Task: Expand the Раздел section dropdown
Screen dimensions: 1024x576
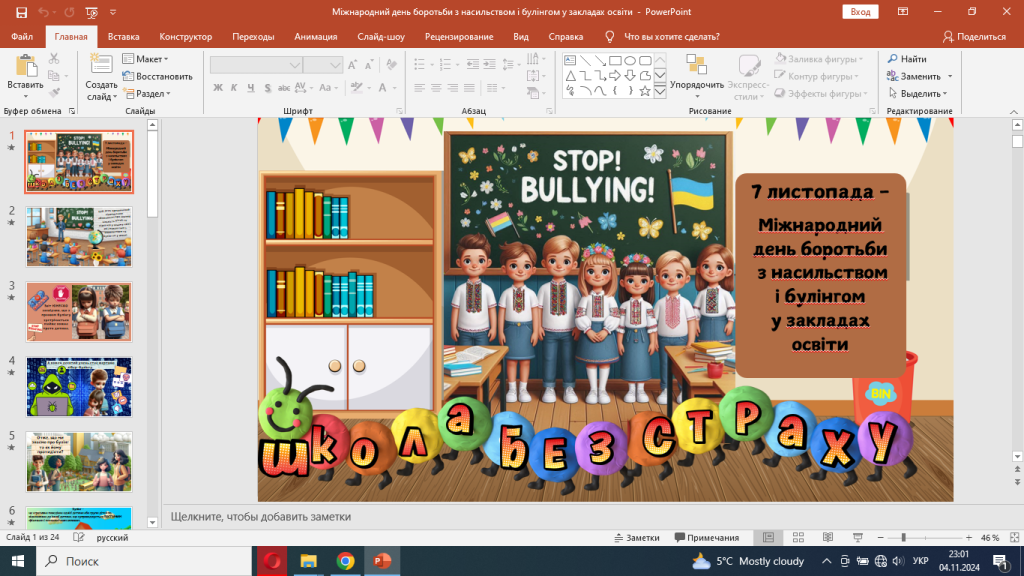Action: pyautogui.click(x=146, y=93)
